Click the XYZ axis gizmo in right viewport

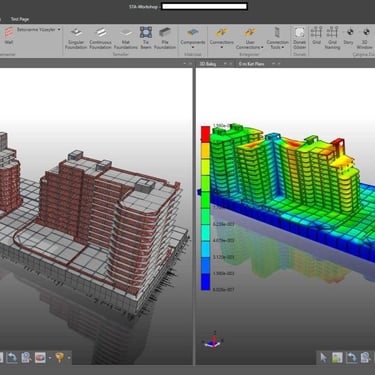(x=213, y=340)
